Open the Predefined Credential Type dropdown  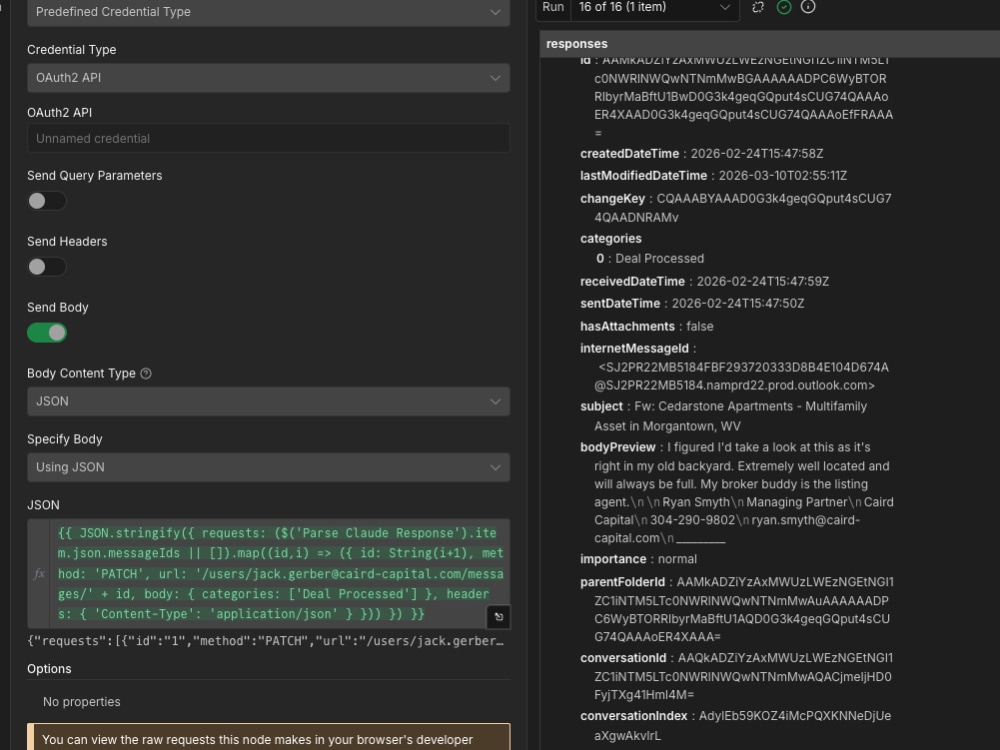268,12
